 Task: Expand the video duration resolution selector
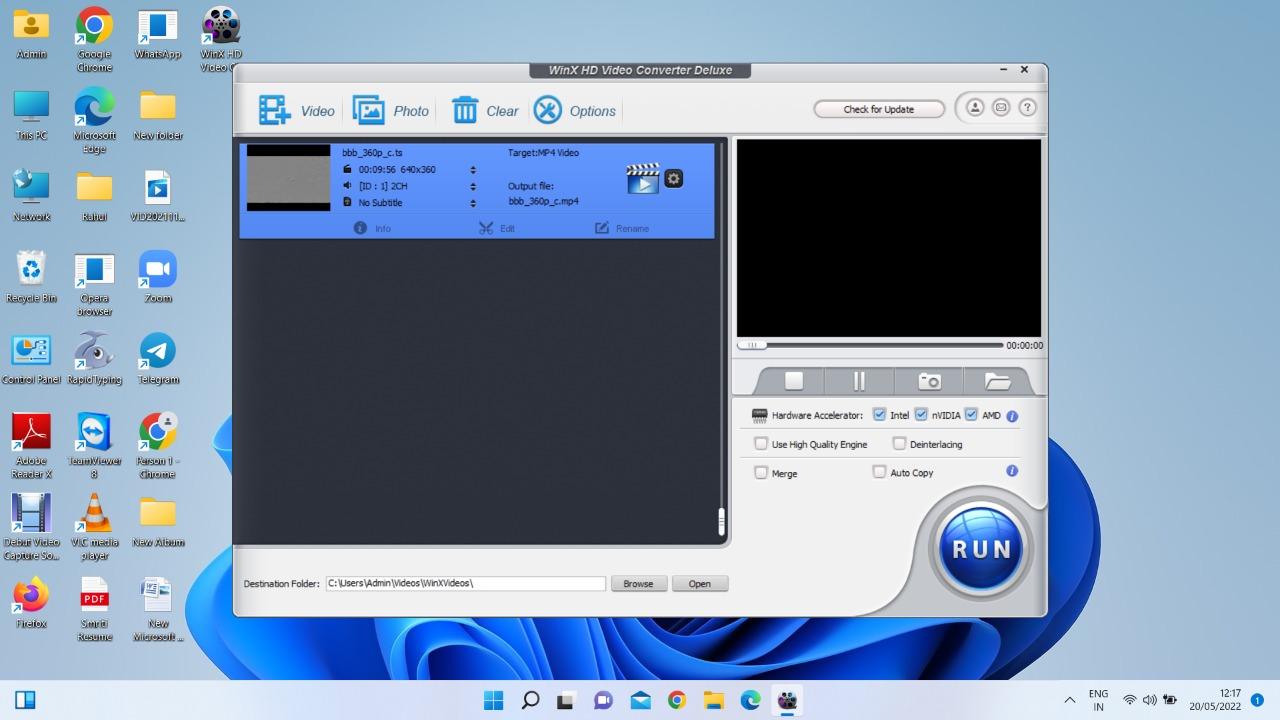point(473,170)
